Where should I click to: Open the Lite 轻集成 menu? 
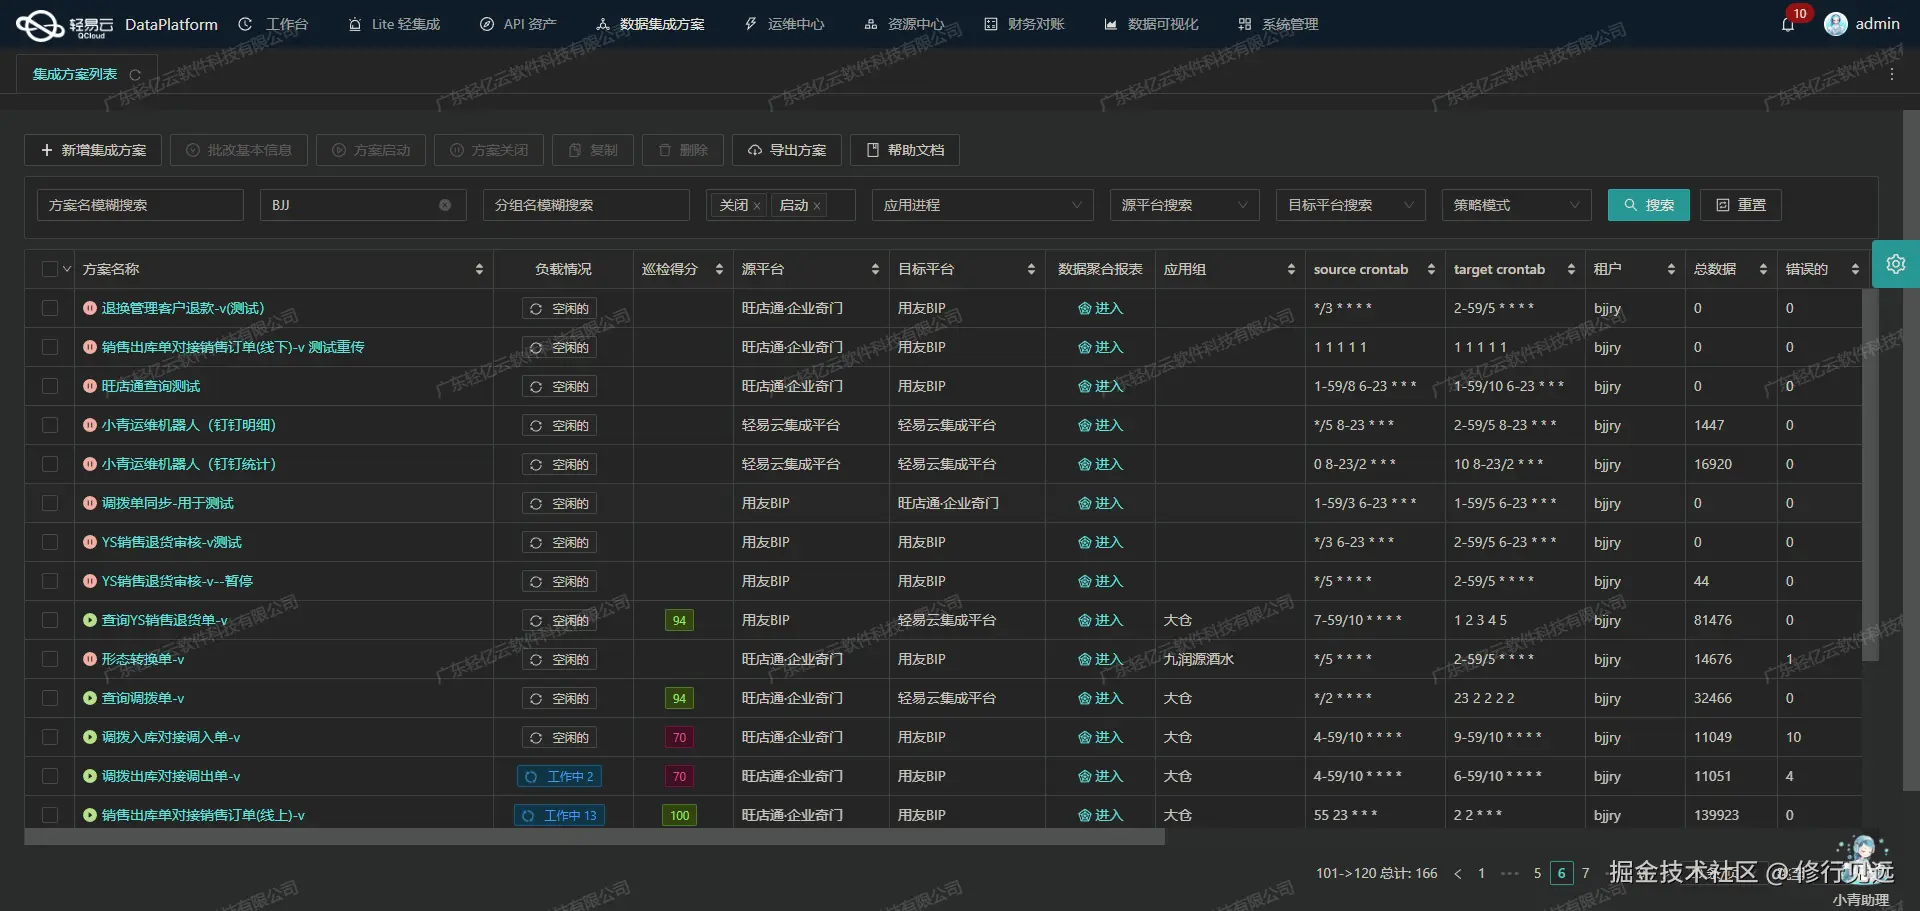[394, 24]
